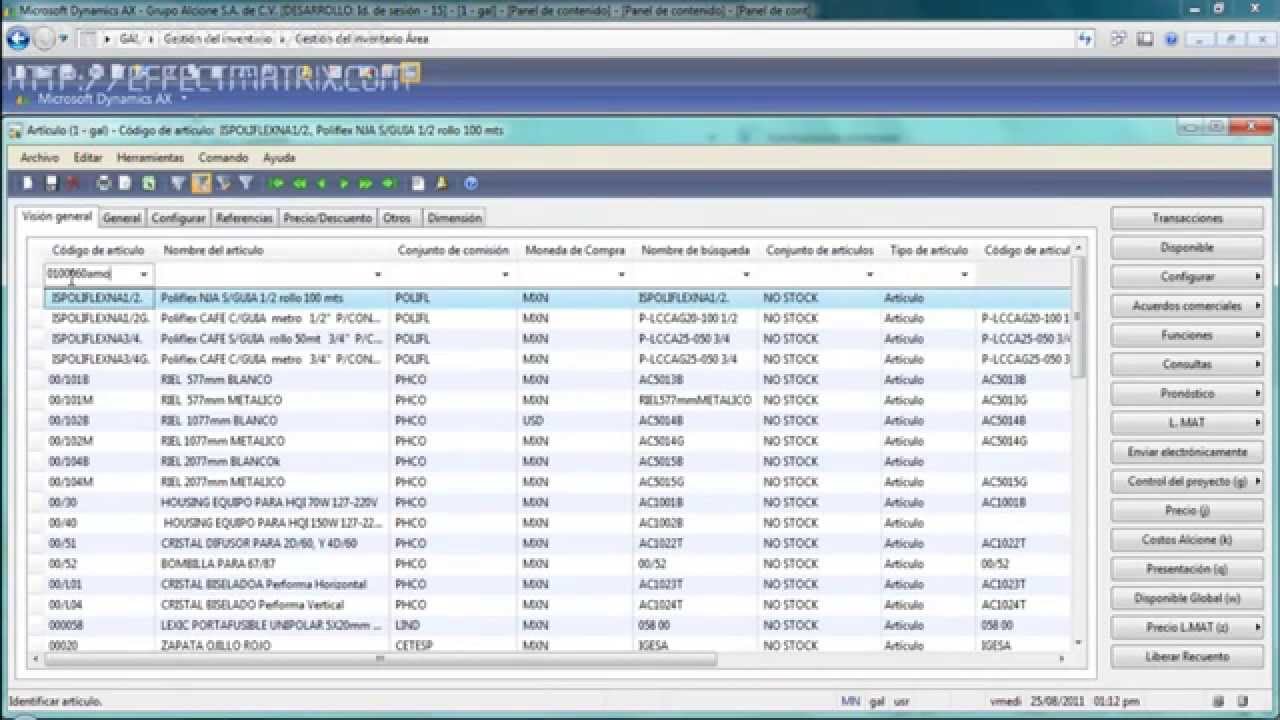Switch to the Precio/Descuento tab

click(327, 218)
